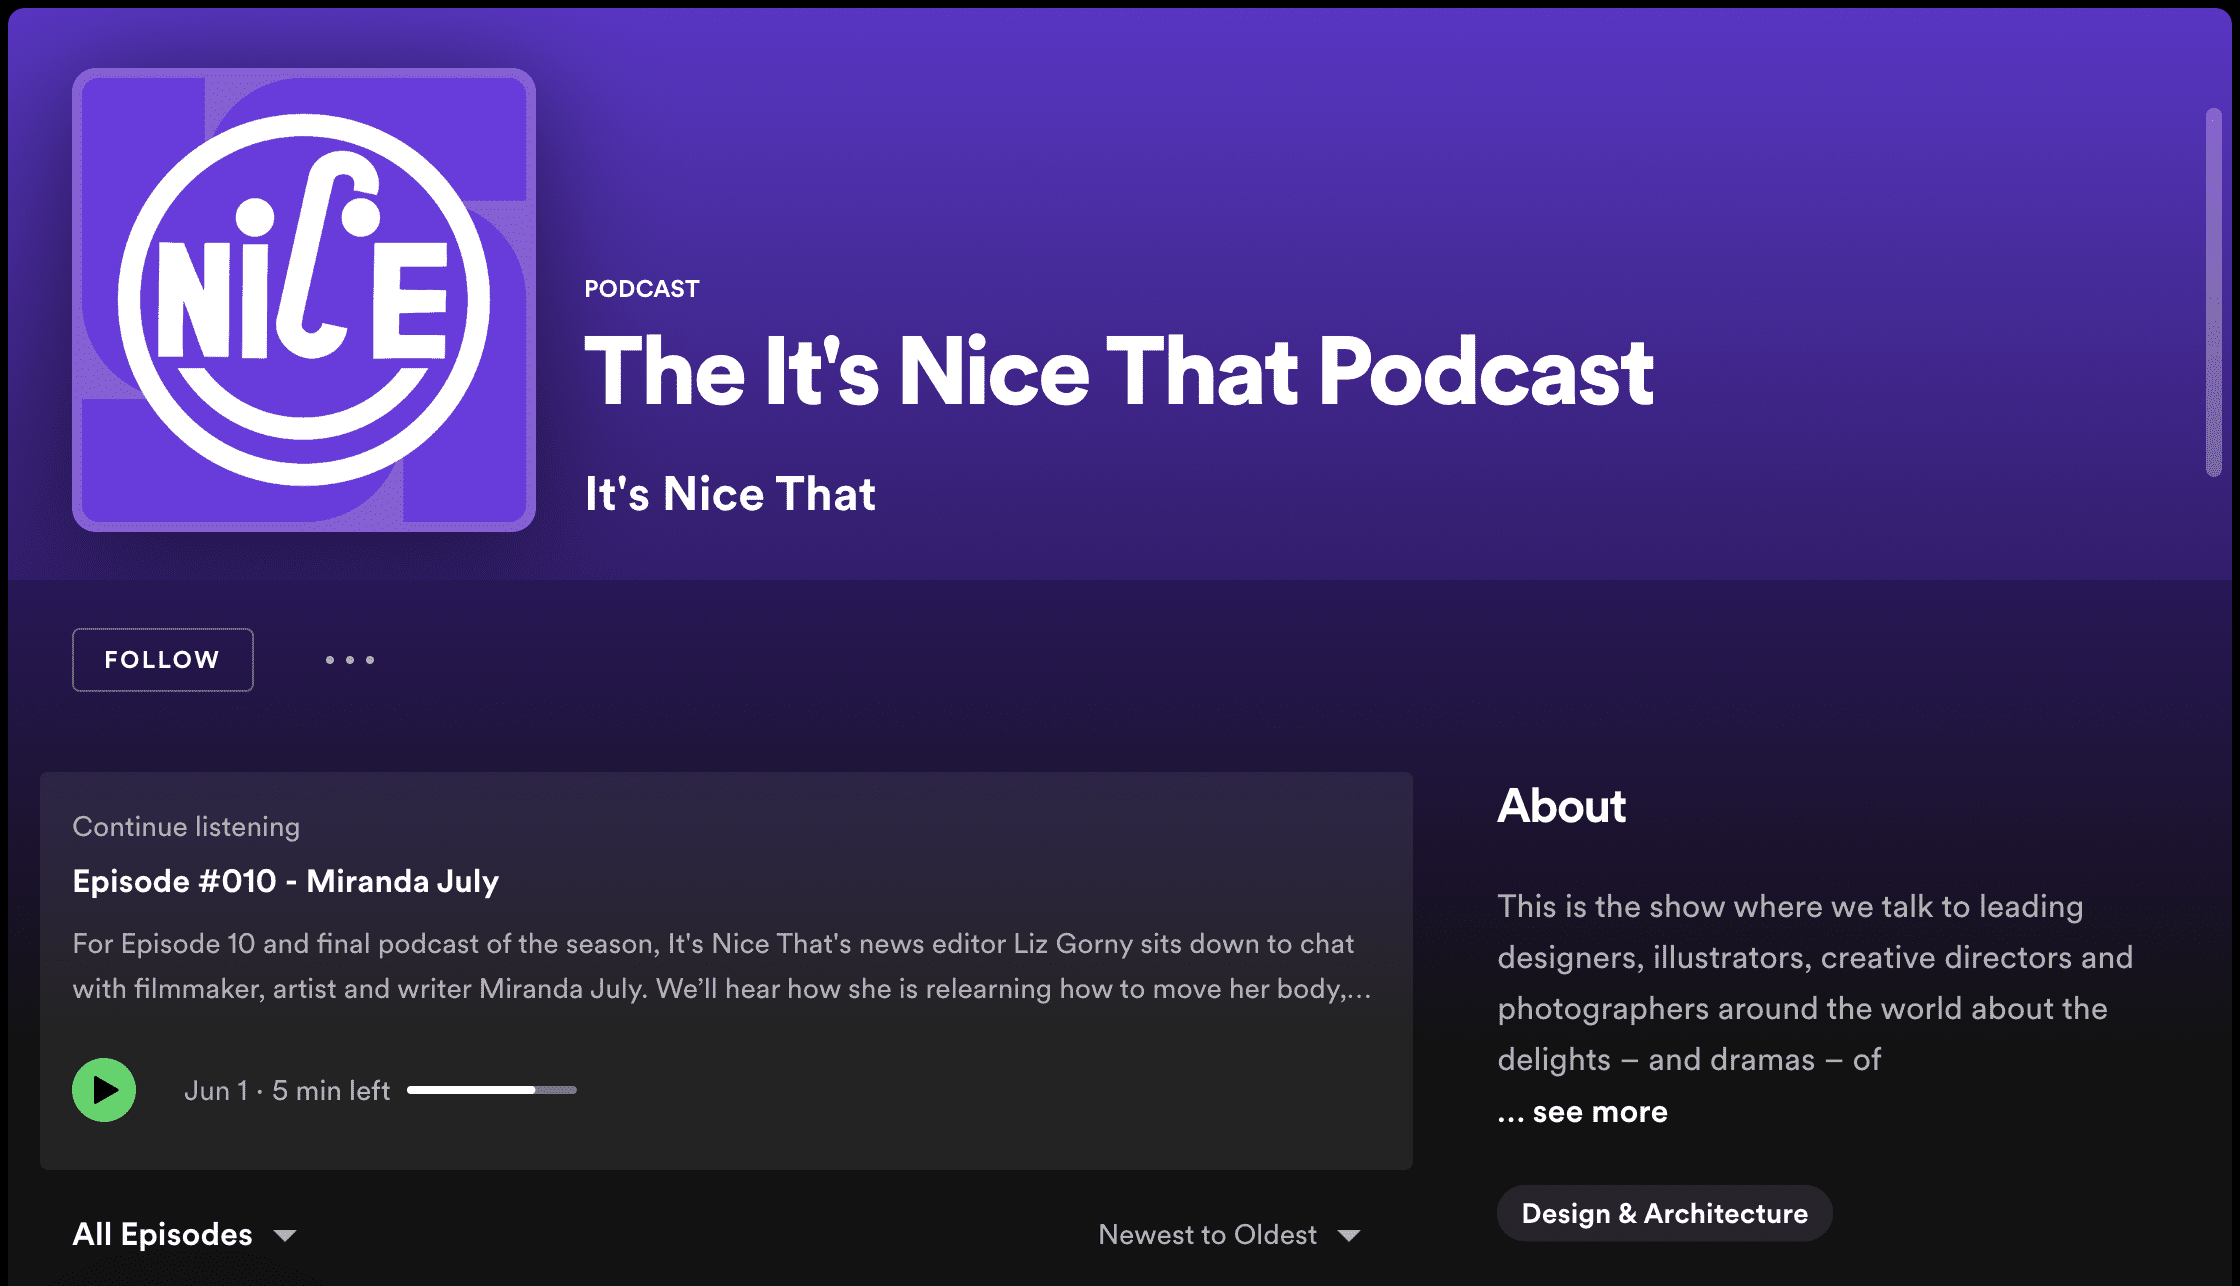The width and height of the screenshot is (2240, 1286).
Task: Click the arrow beside Newest to Oldest
Action: pos(1349,1236)
